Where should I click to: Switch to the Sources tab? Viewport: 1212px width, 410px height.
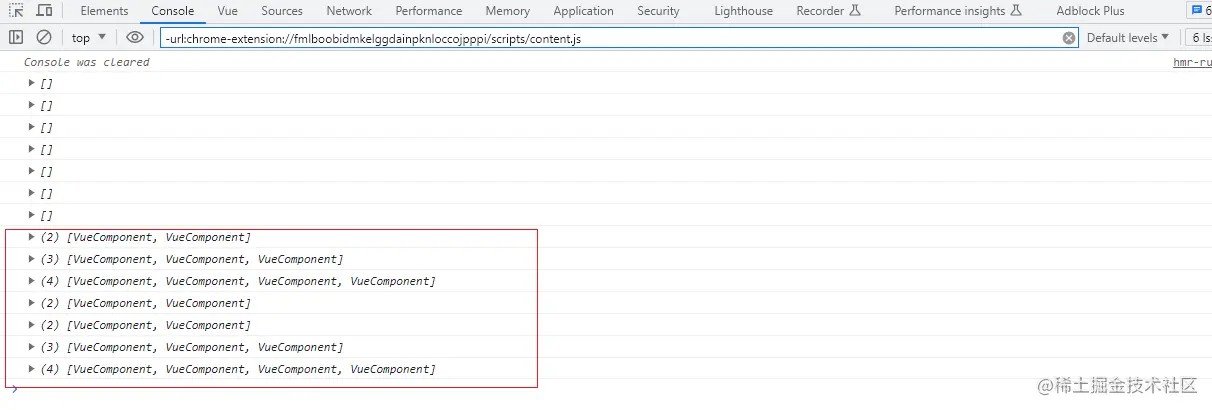point(282,11)
